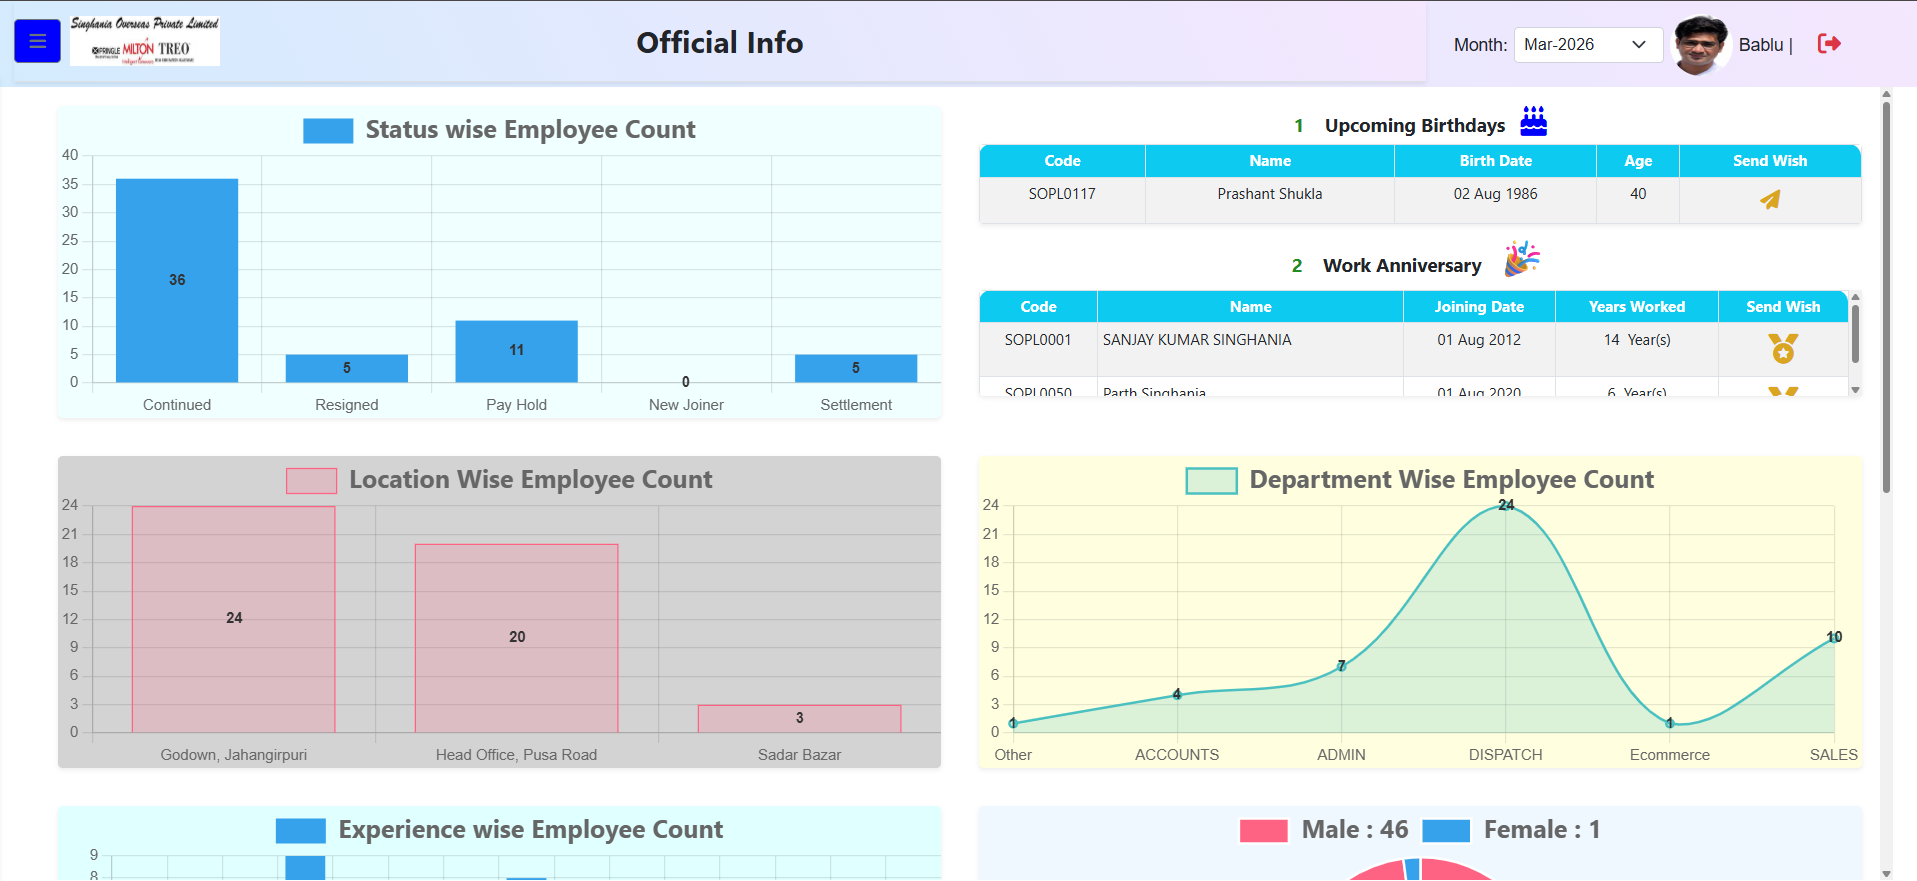
Task: Click the SALES data point
Action: [x=1834, y=638]
